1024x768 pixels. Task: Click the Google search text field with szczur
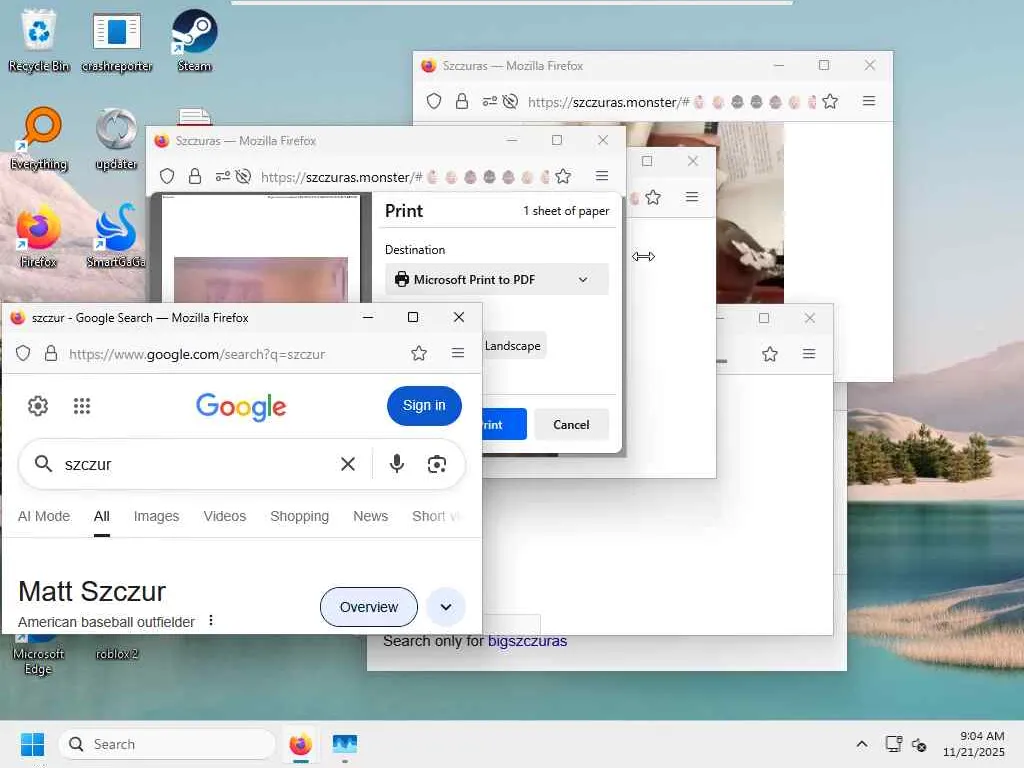tap(196, 464)
